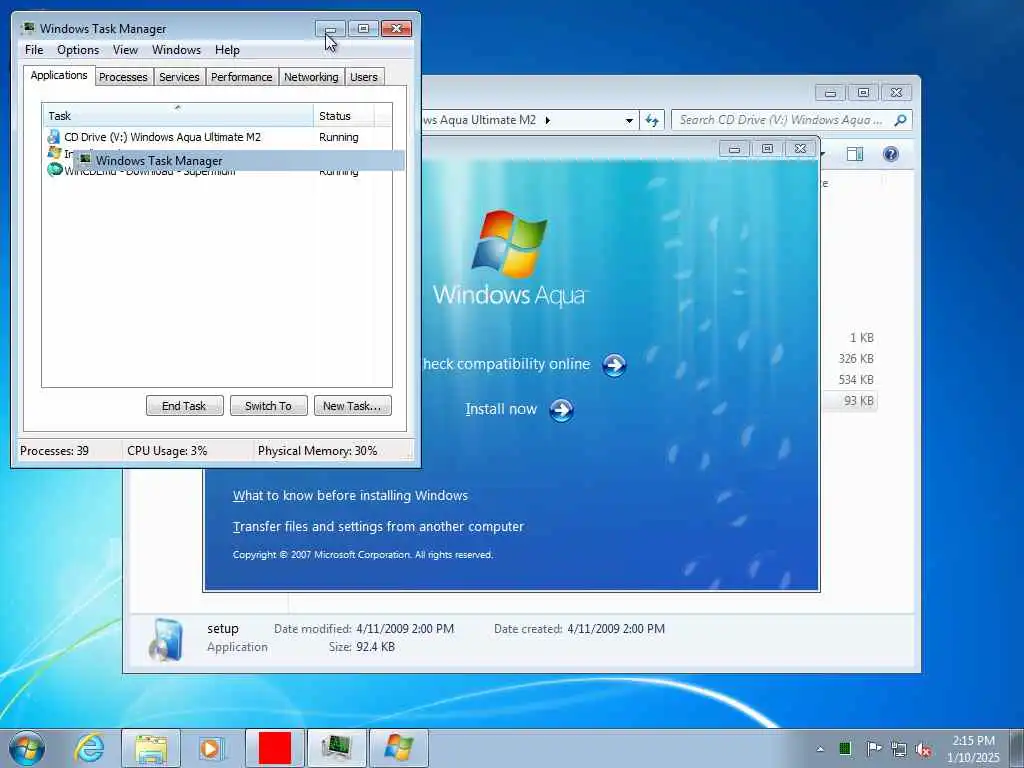1024x768 pixels.
Task: Click Show desktop strip at taskbar end
Action: coord(1017,748)
